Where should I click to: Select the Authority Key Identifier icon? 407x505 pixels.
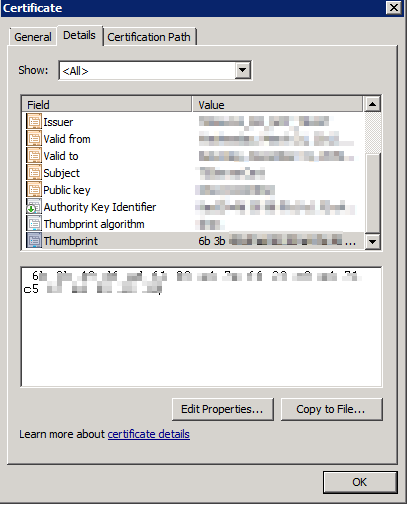point(34,207)
